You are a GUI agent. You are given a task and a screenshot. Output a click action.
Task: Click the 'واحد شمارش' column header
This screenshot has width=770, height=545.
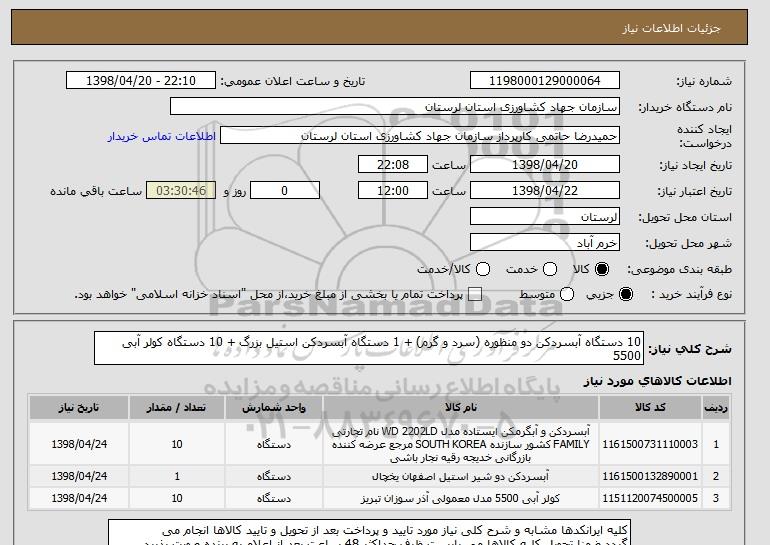[274, 408]
